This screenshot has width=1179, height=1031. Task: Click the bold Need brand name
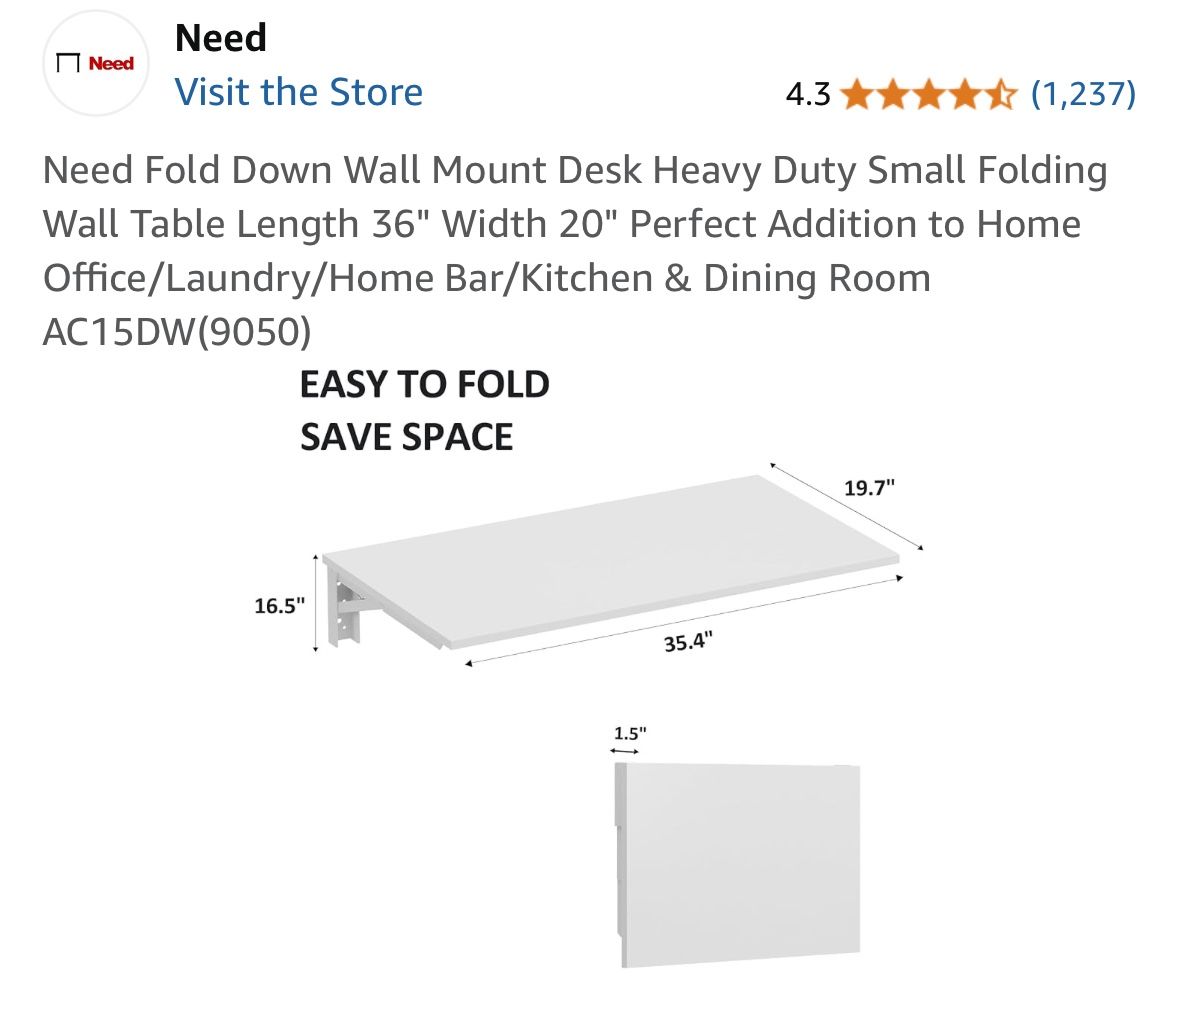[x=220, y=38]
